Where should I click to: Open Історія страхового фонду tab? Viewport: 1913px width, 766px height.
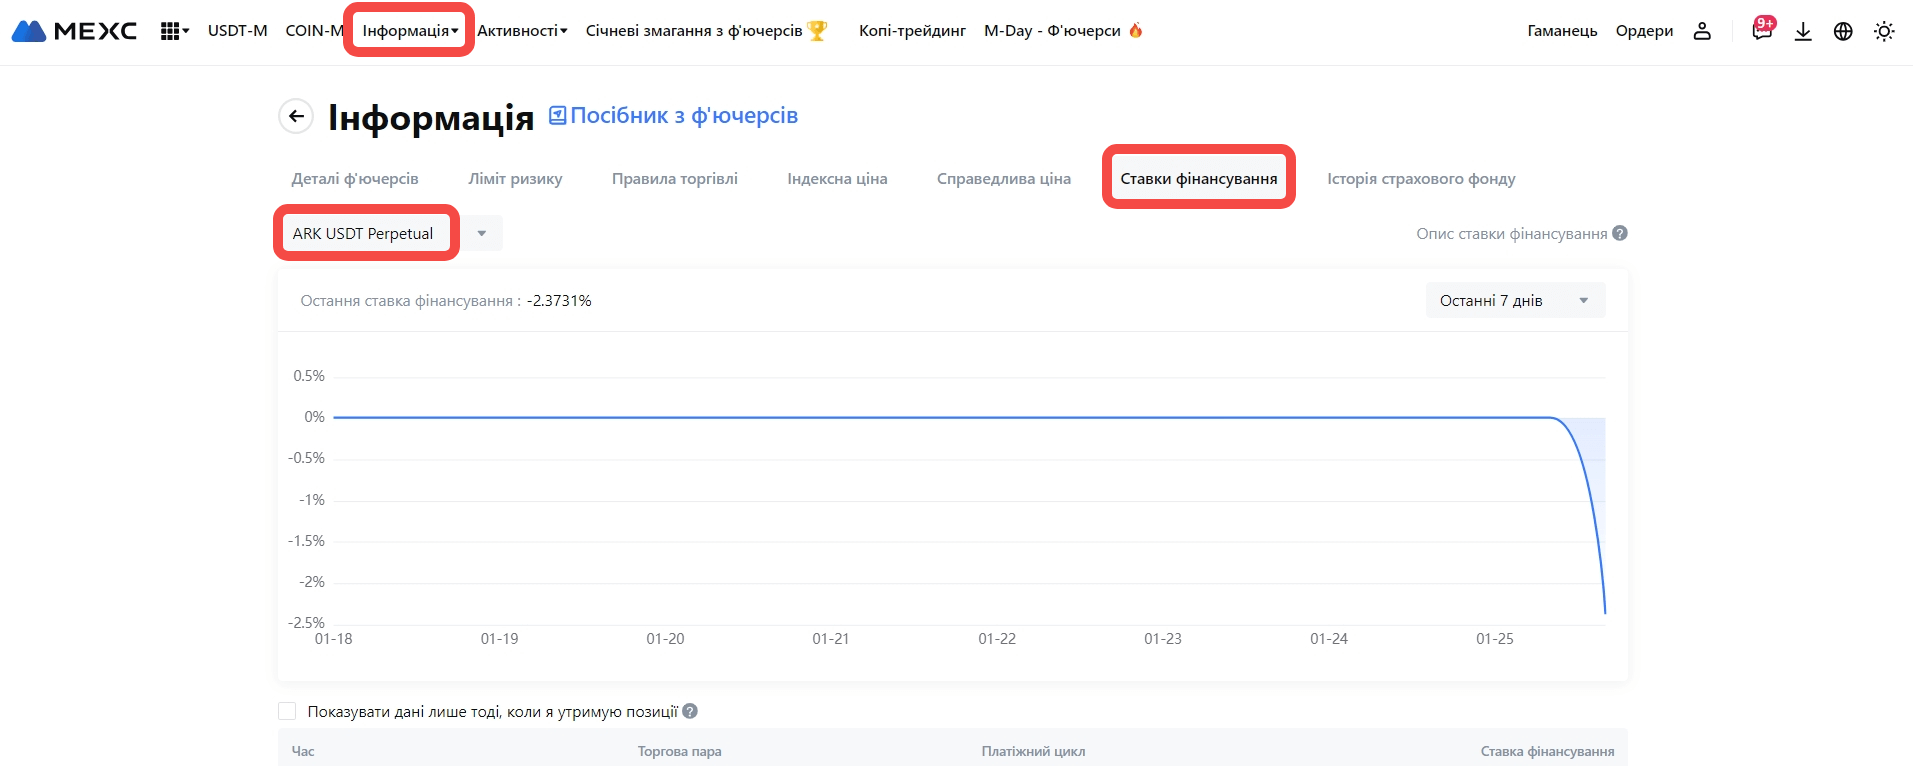[x=1421, y=179]
